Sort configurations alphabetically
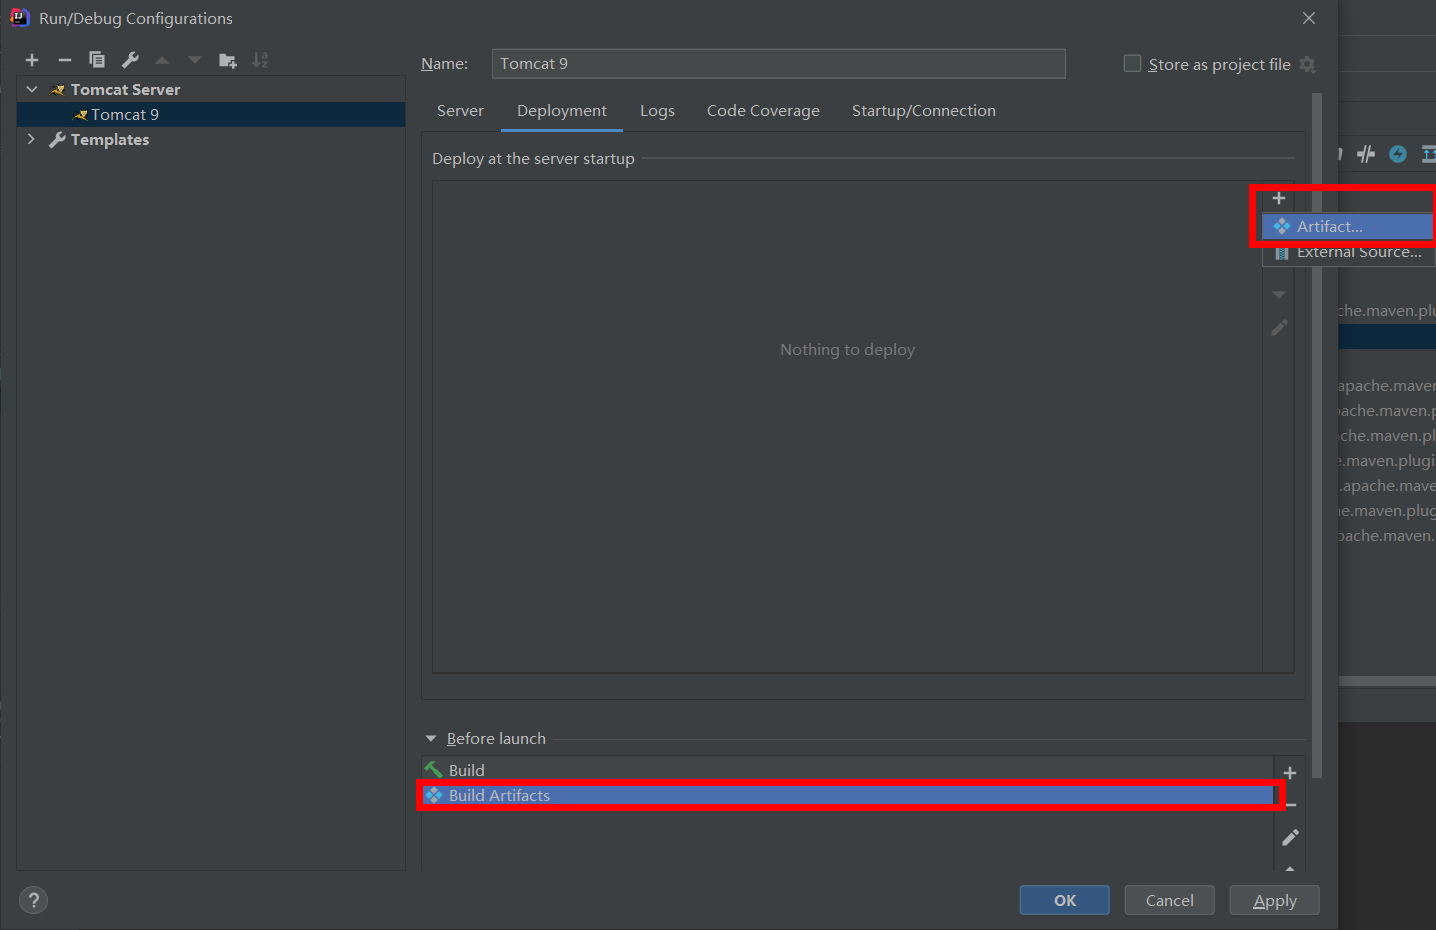1436x930 pixels. point(260,60)
